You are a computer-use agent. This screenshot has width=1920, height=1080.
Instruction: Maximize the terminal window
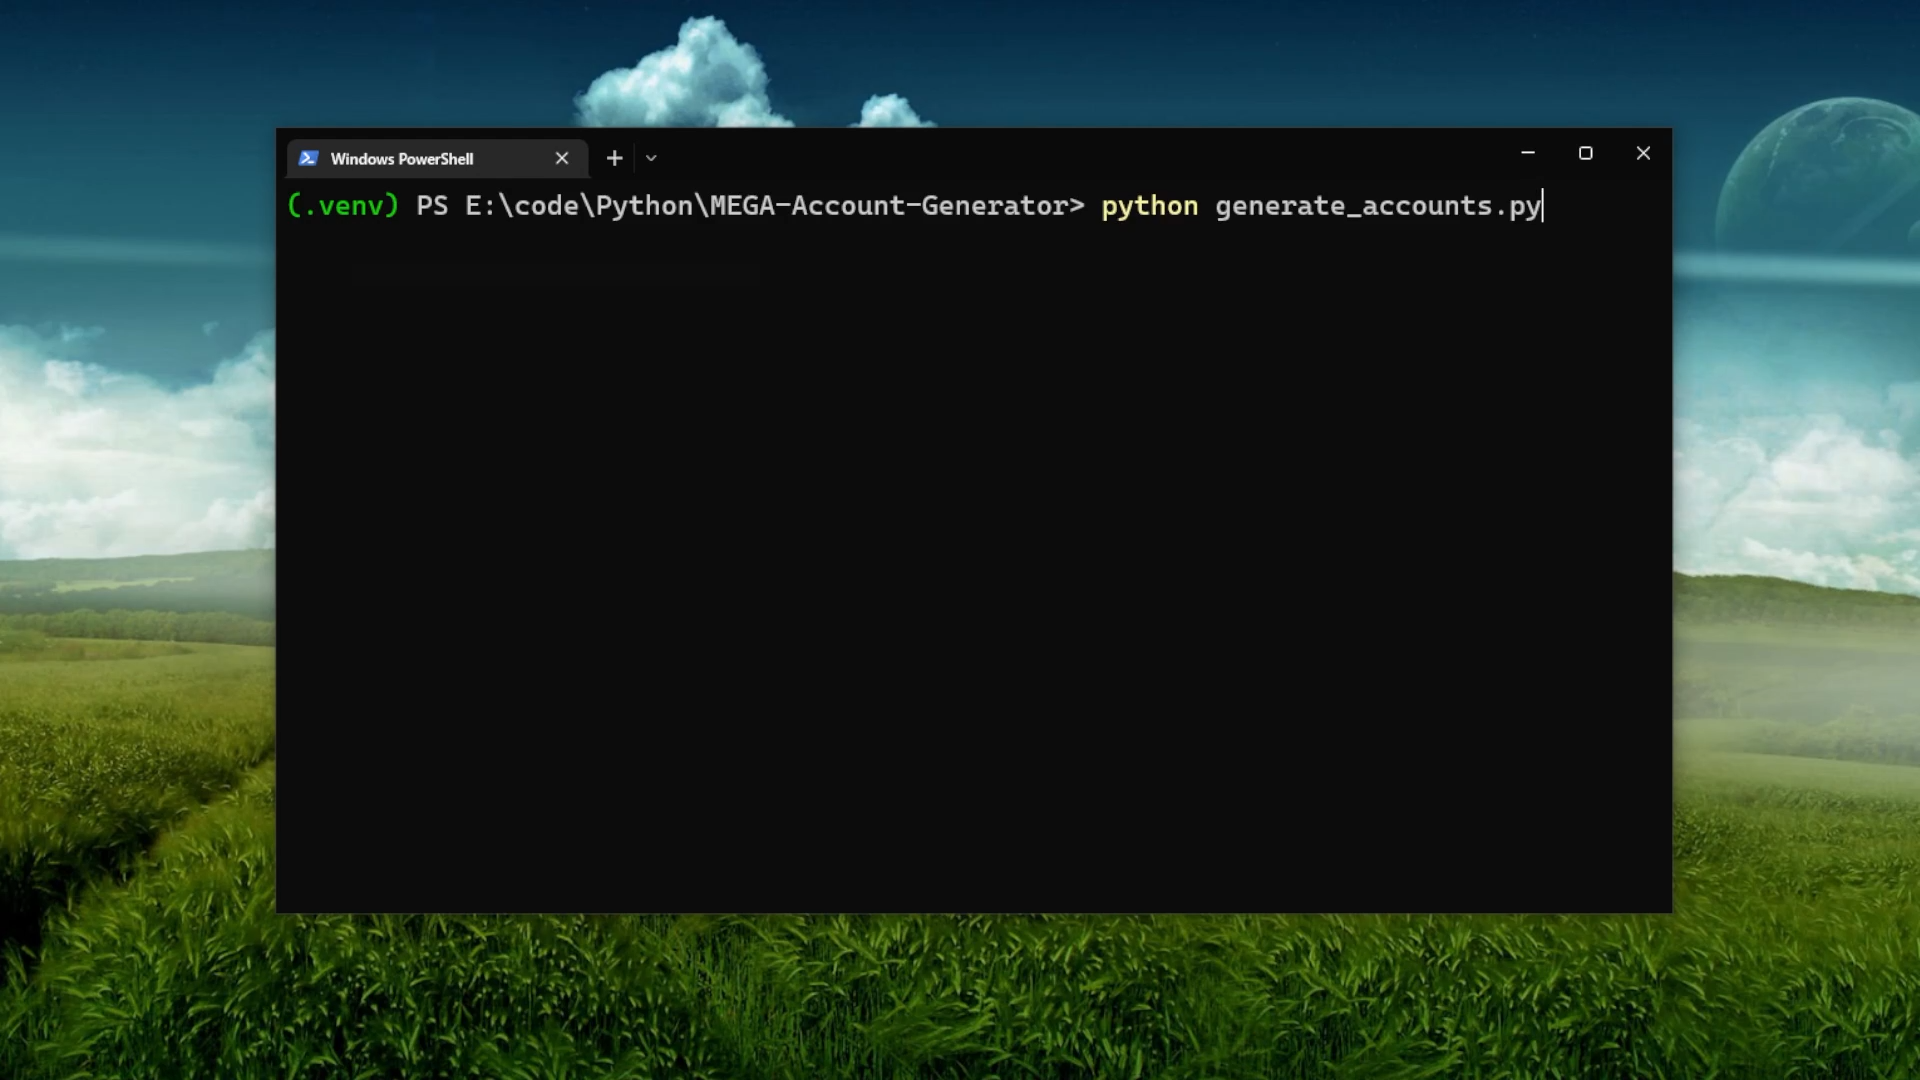click(x=1585, y=153)
